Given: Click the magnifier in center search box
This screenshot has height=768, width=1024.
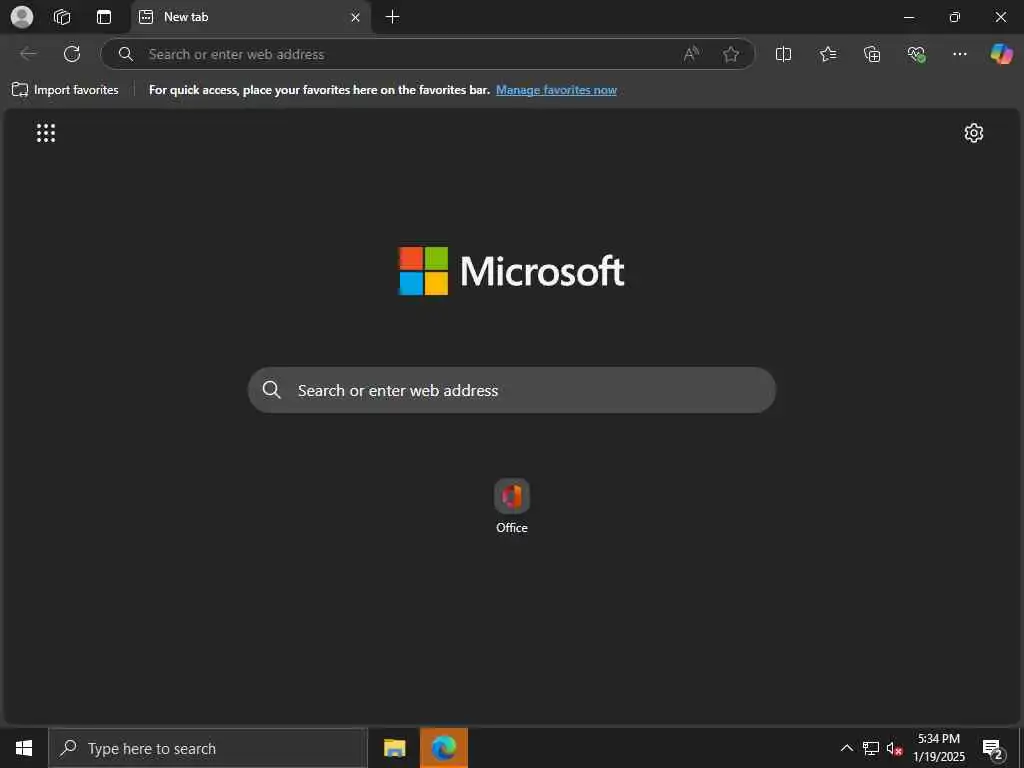Looking at the screenshot, I should point(272,390).
